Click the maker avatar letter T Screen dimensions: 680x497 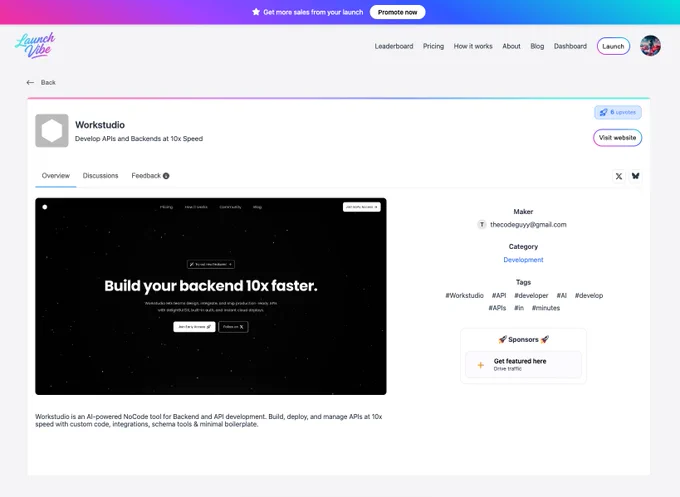482,225
